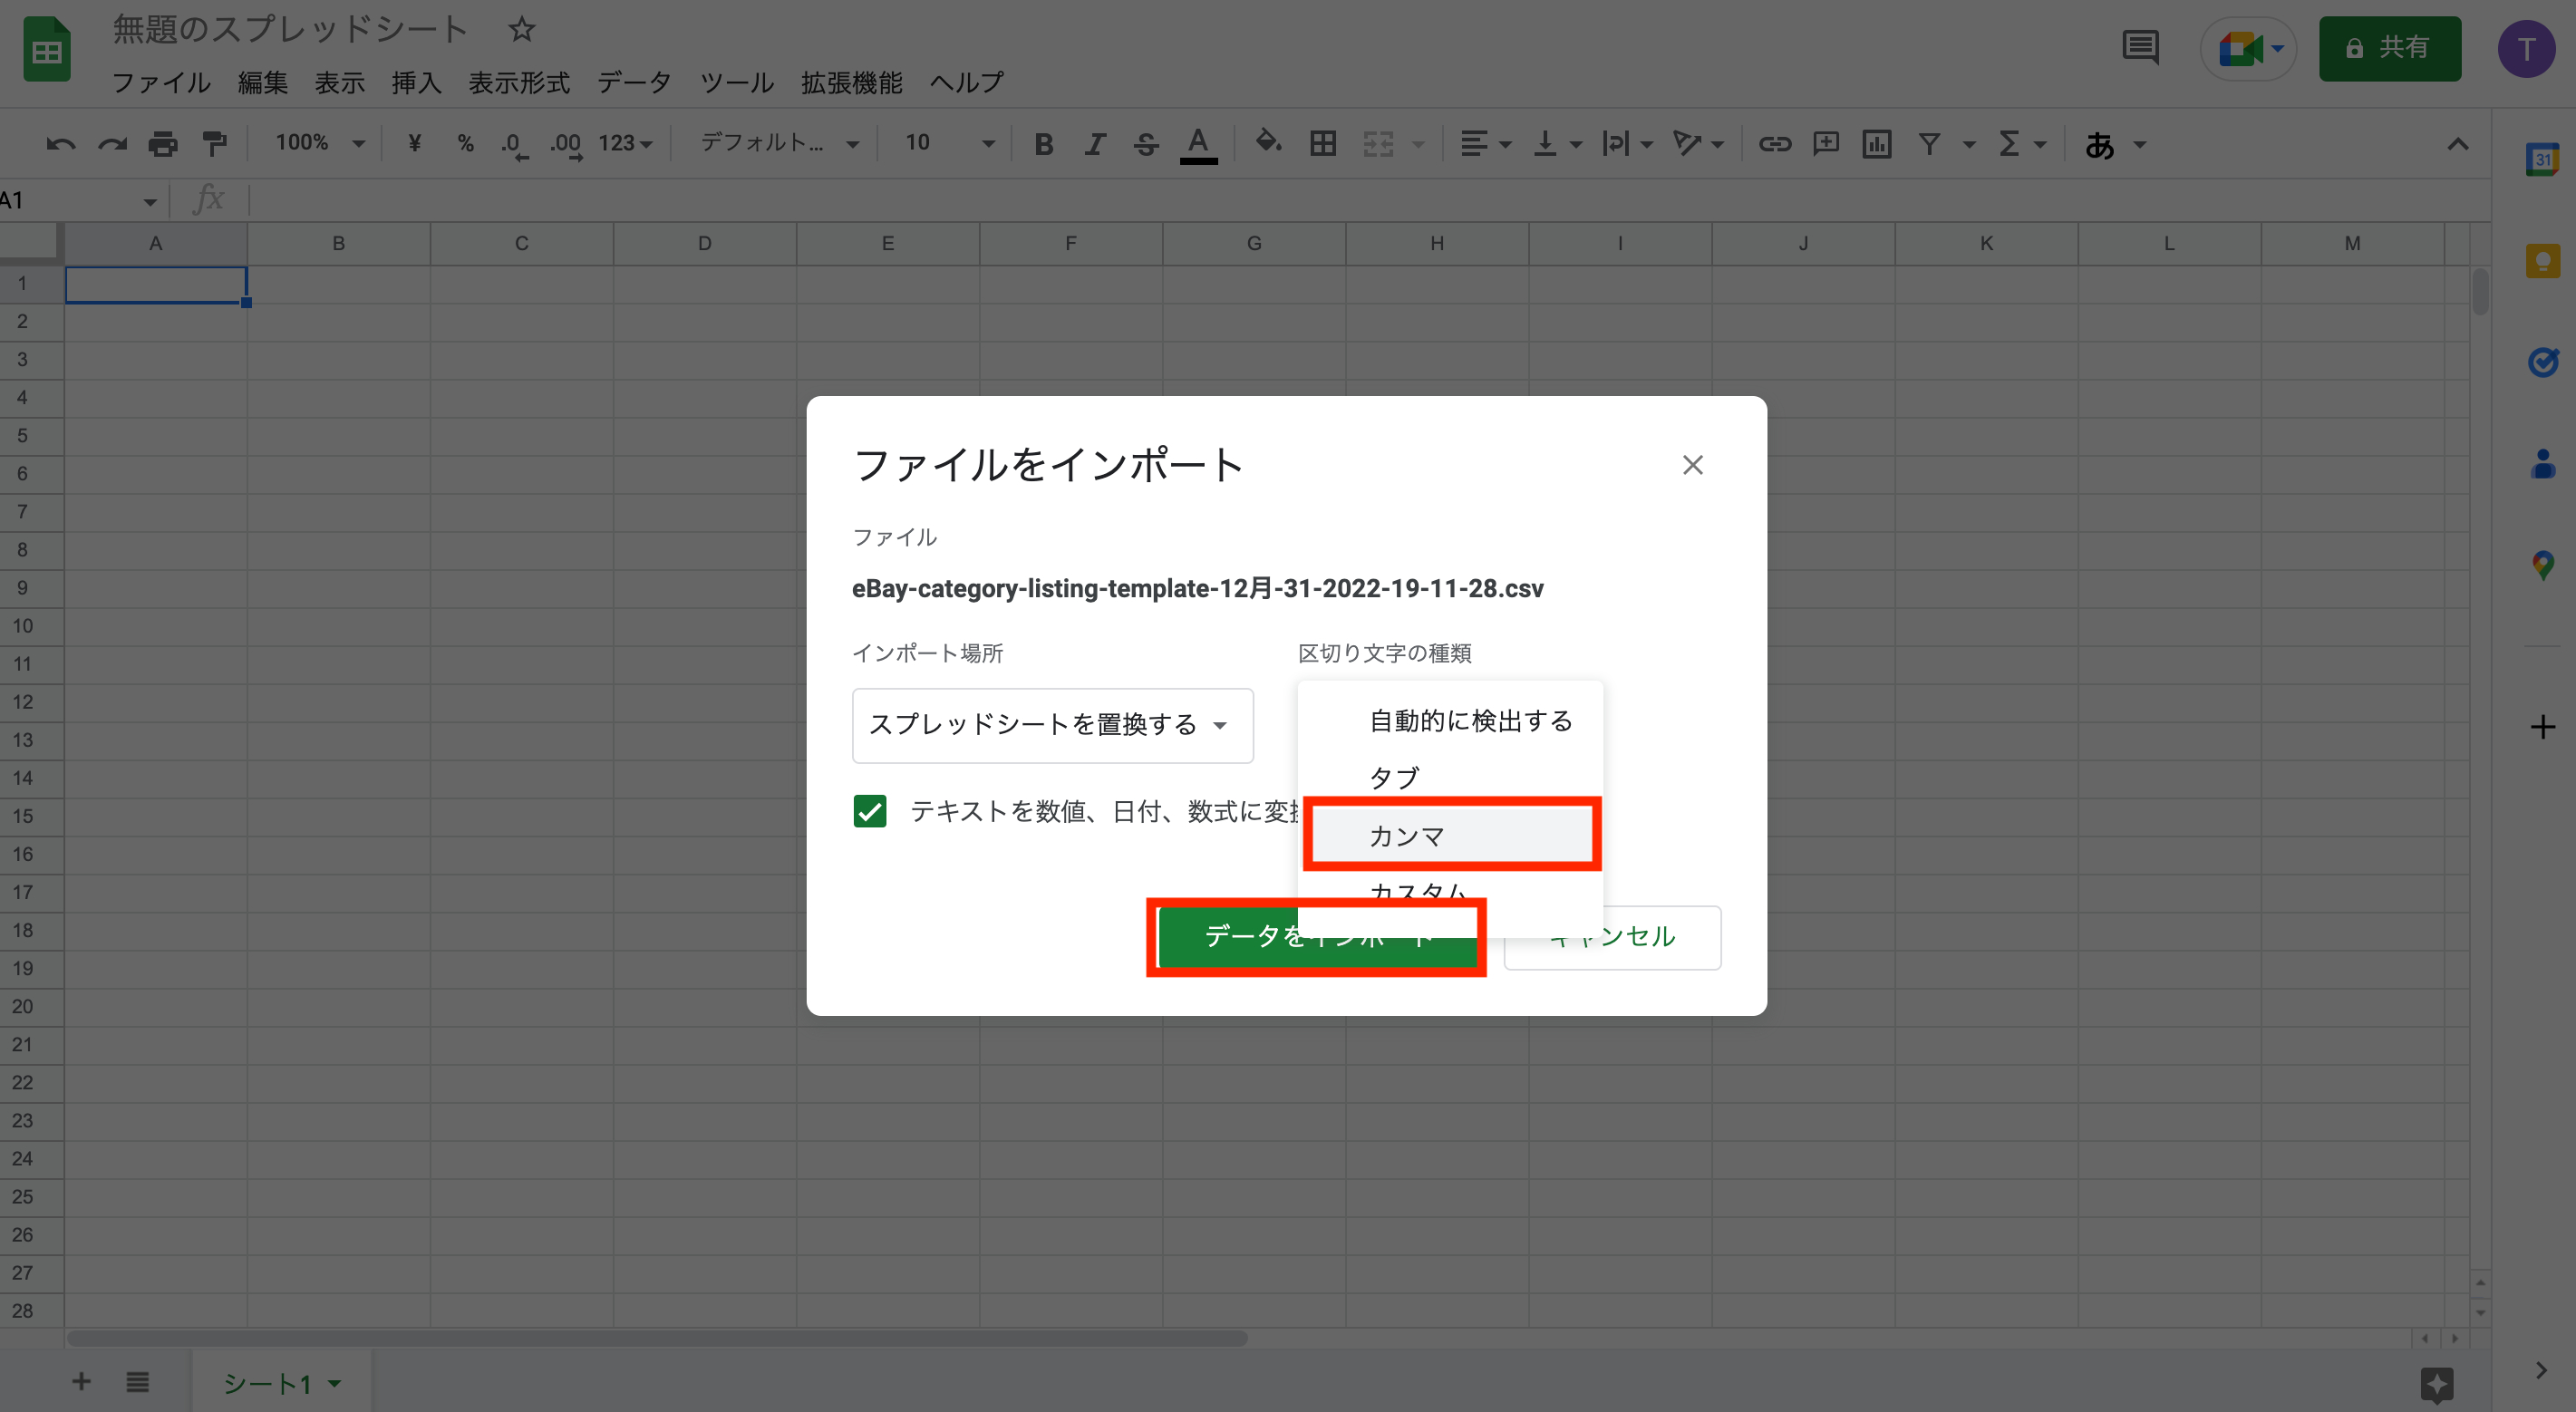
Task: Toggle strikethrough formatting
Action: point(1146,144)
